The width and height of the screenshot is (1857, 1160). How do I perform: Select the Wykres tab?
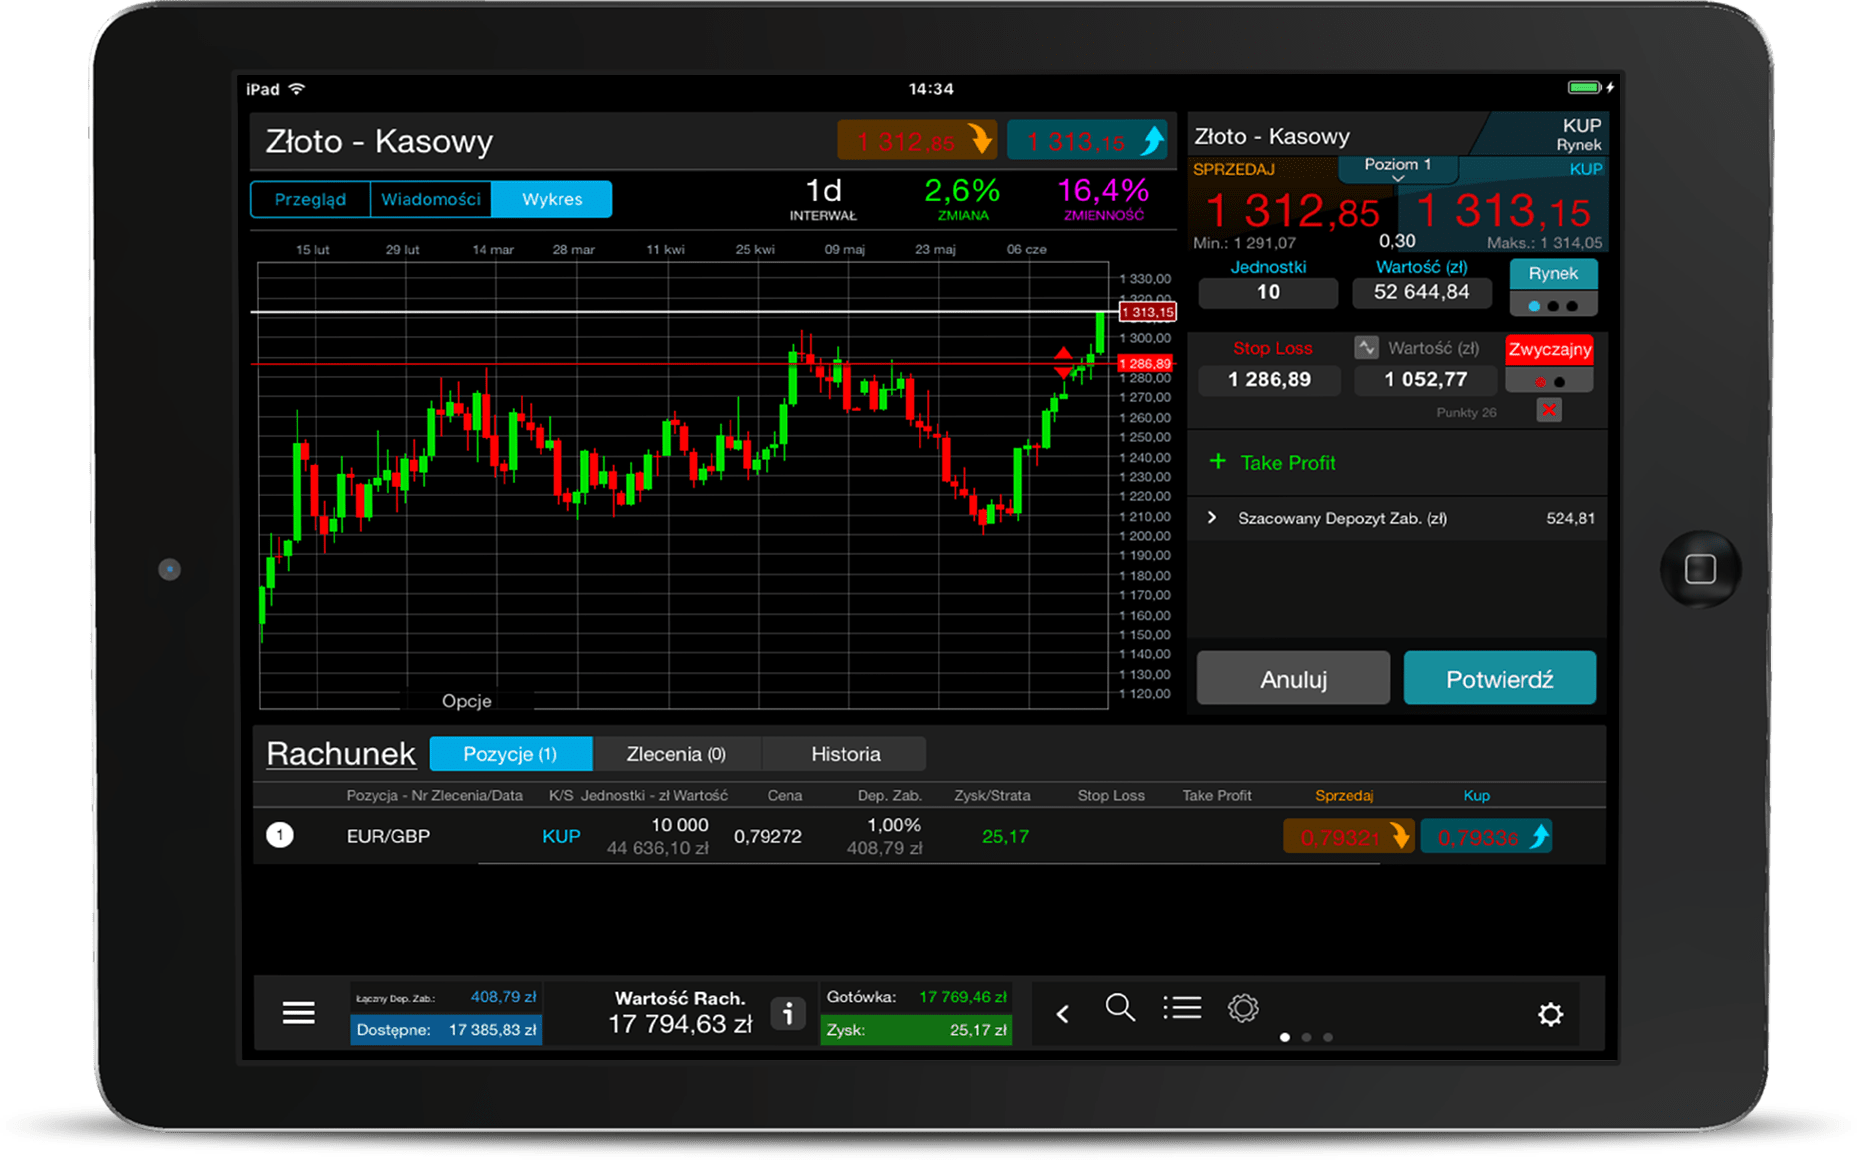tap(552, 199)
